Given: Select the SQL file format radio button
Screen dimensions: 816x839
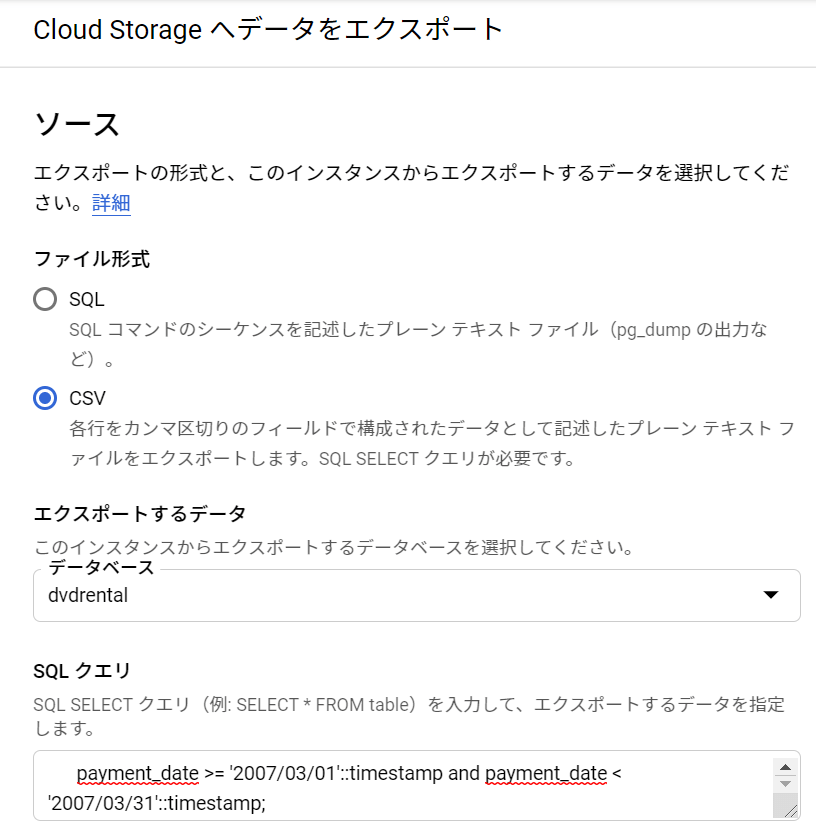Looking at the screenshot, I should 45,299.
